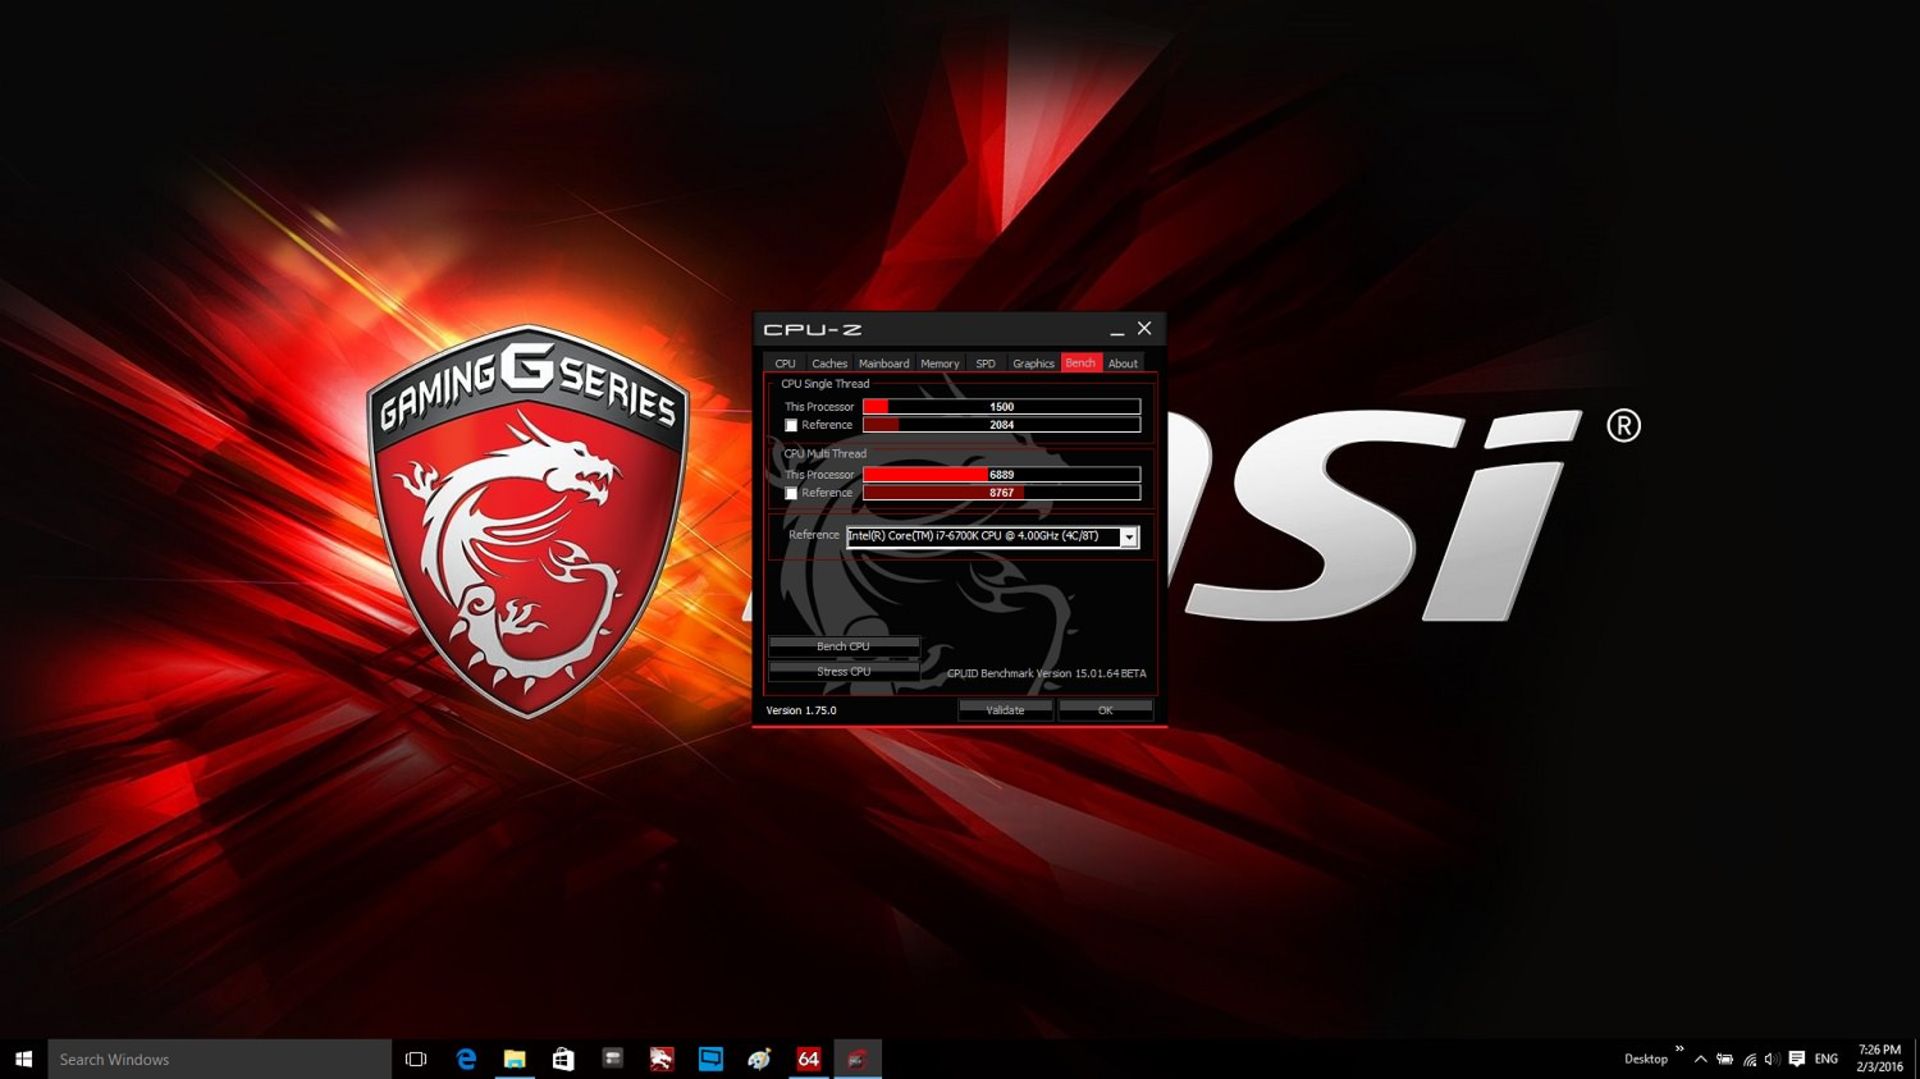Open the Desktop toolbar label
Viewport: 1920px width, 1079px height.
1645,1059
